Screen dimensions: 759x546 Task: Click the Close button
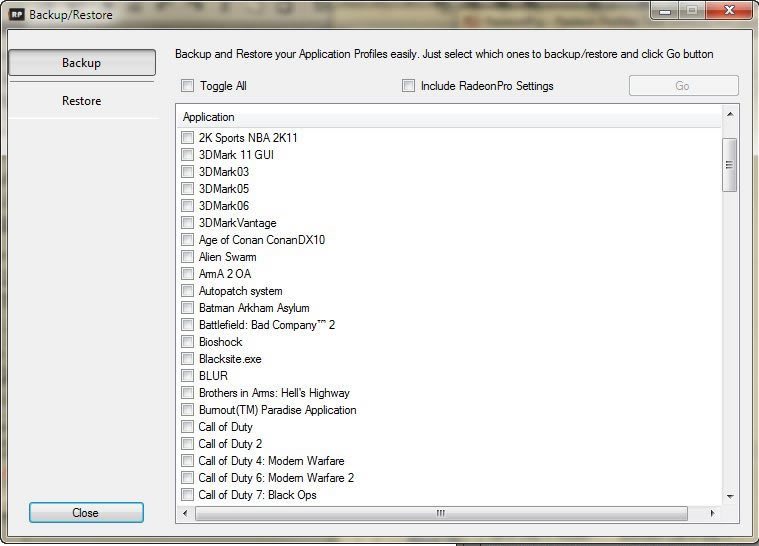[x=86, y=513]
